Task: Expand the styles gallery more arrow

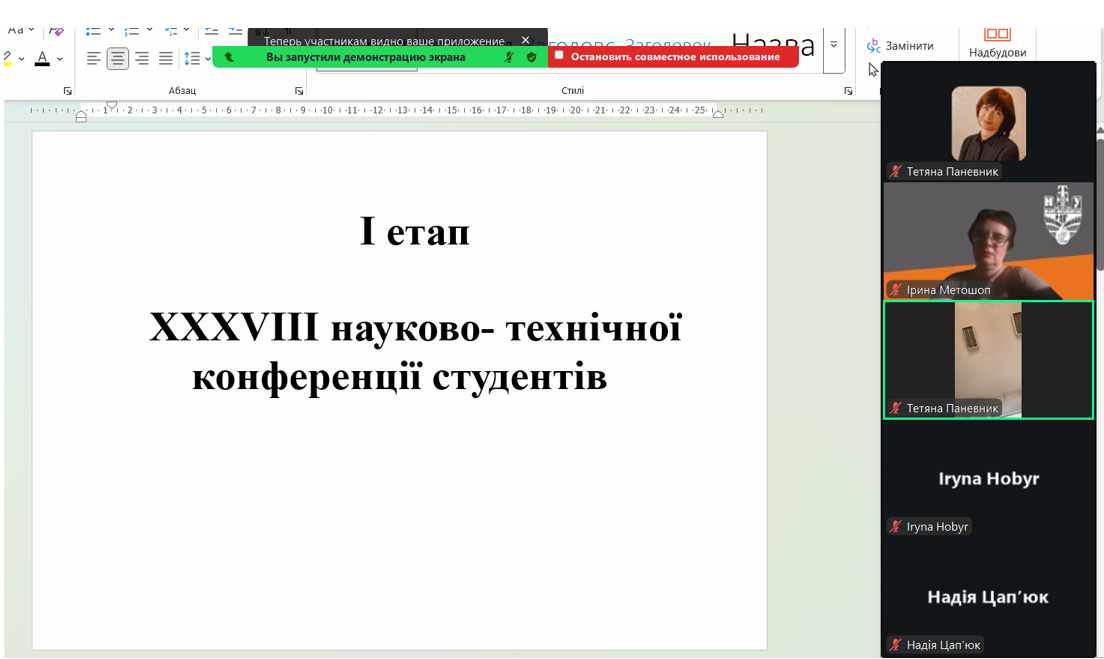Action: click(x=834, y=45)
